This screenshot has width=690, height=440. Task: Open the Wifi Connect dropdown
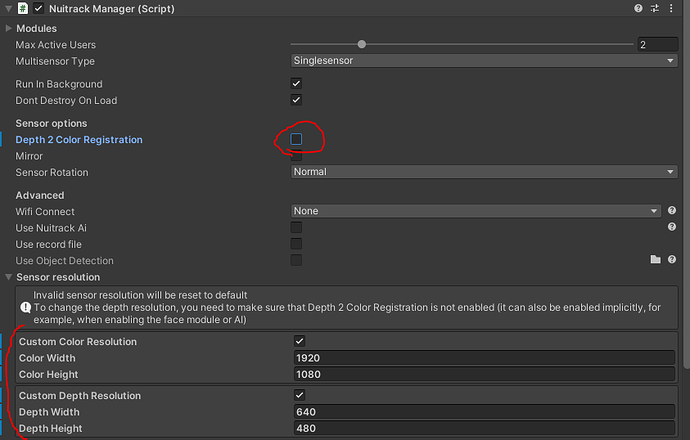(476, 211)
